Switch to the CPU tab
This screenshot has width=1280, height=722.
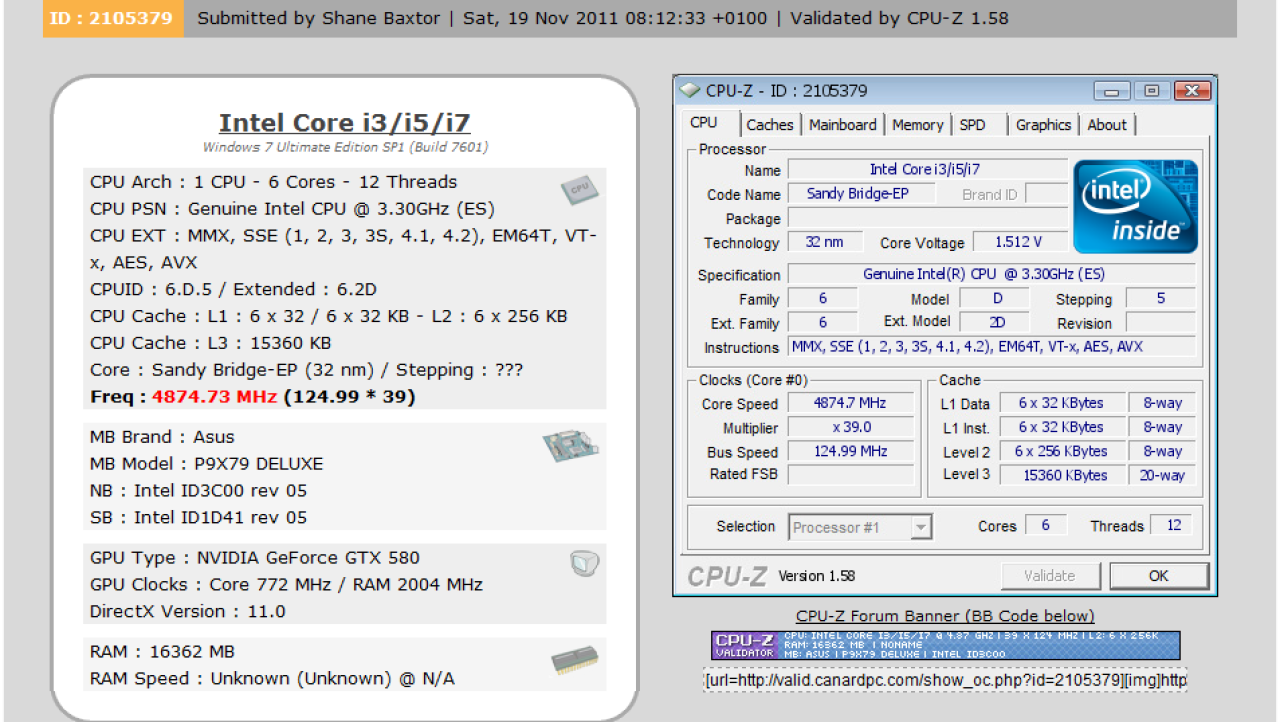click(704, 123)
